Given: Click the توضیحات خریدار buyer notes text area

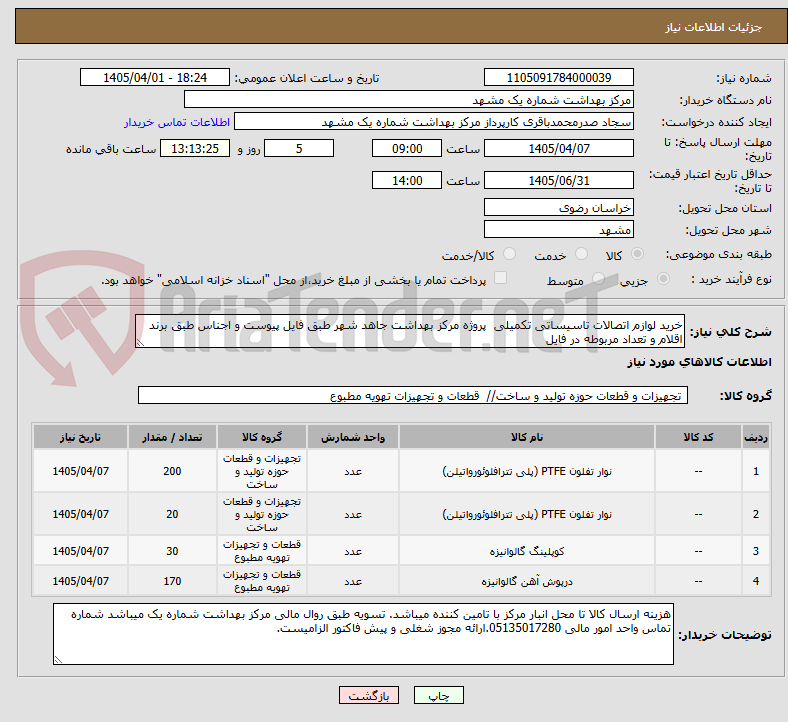Looking at the screenshot, I should click(363, 634).
